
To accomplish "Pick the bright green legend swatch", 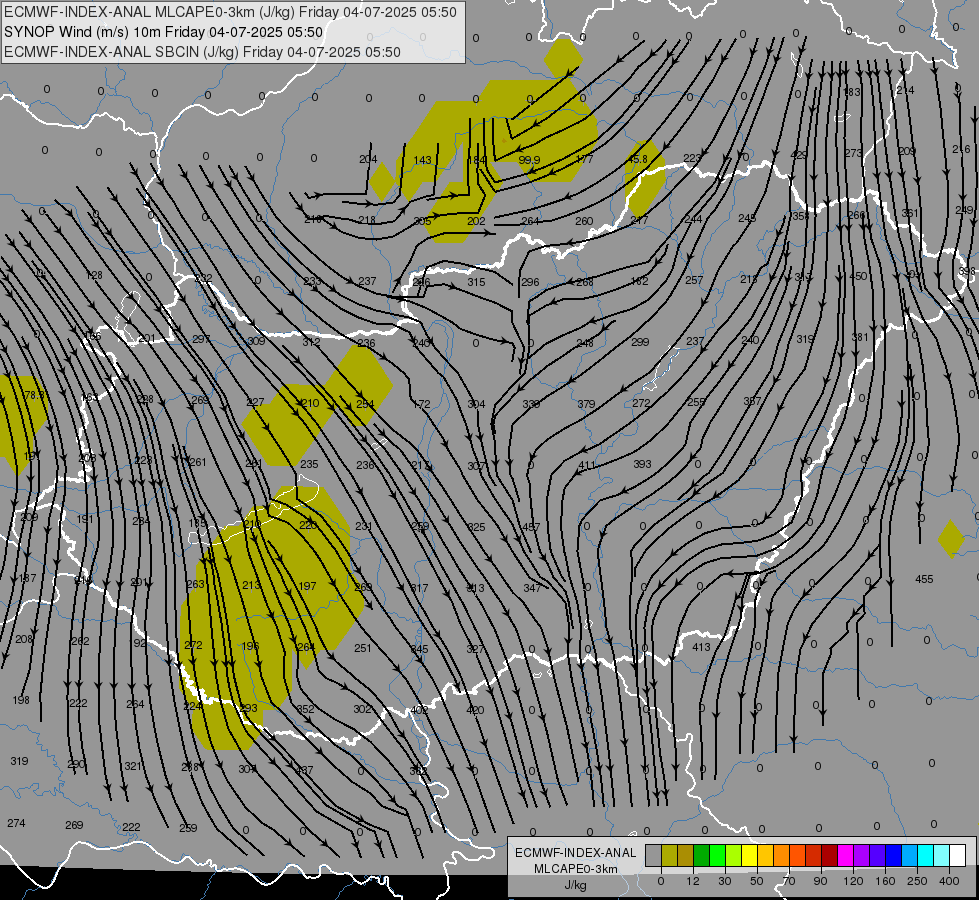I will click(x=717, y=855).
